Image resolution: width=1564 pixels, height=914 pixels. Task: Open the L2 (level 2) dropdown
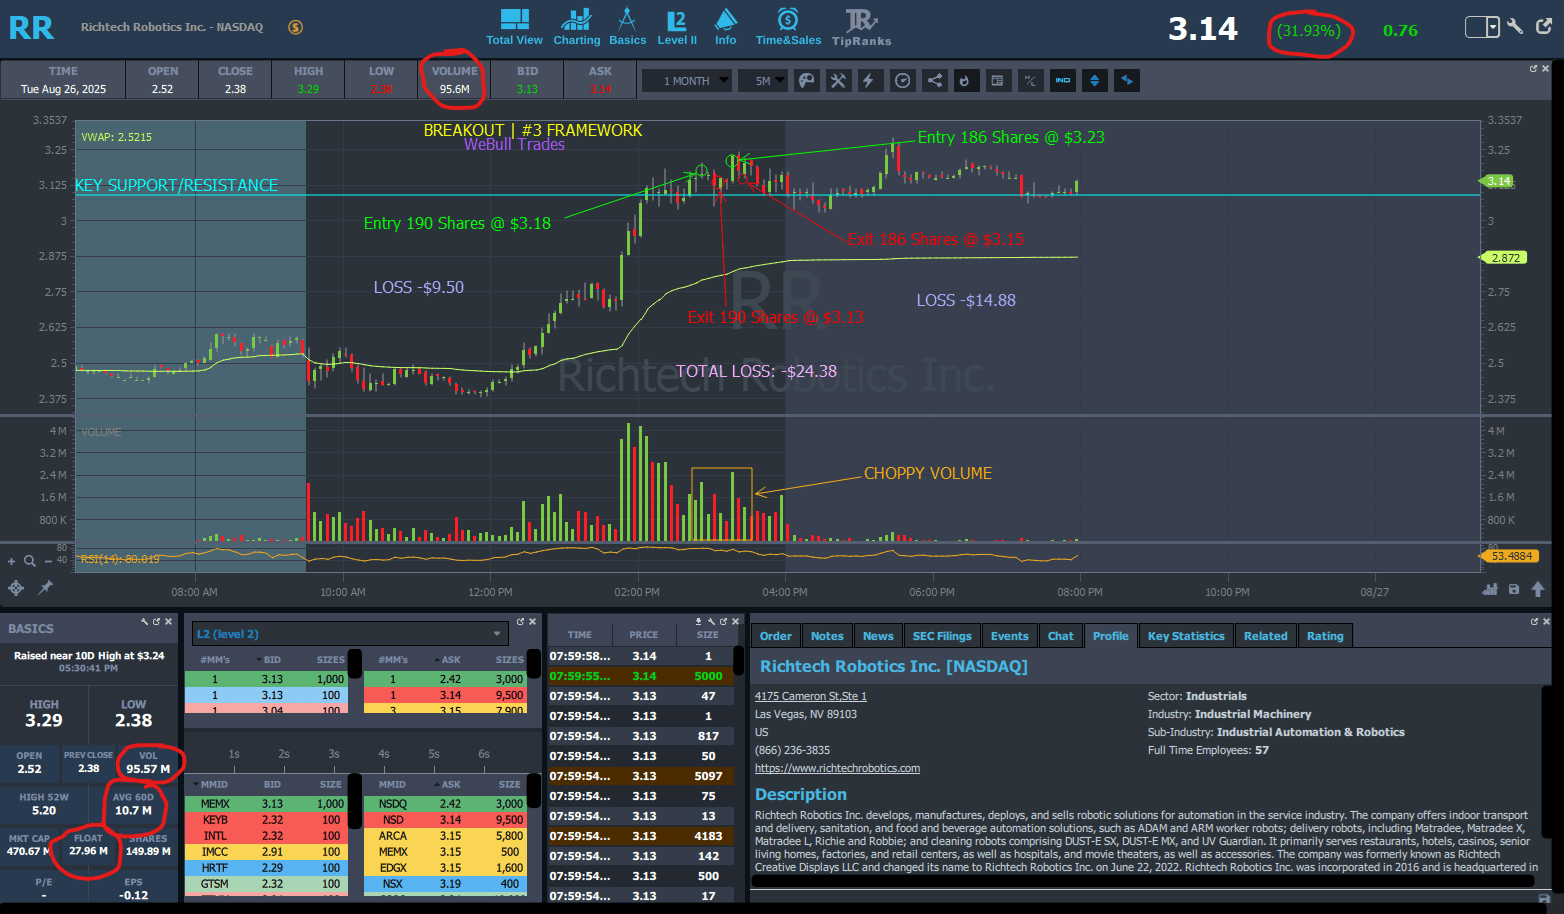[350, 634]
